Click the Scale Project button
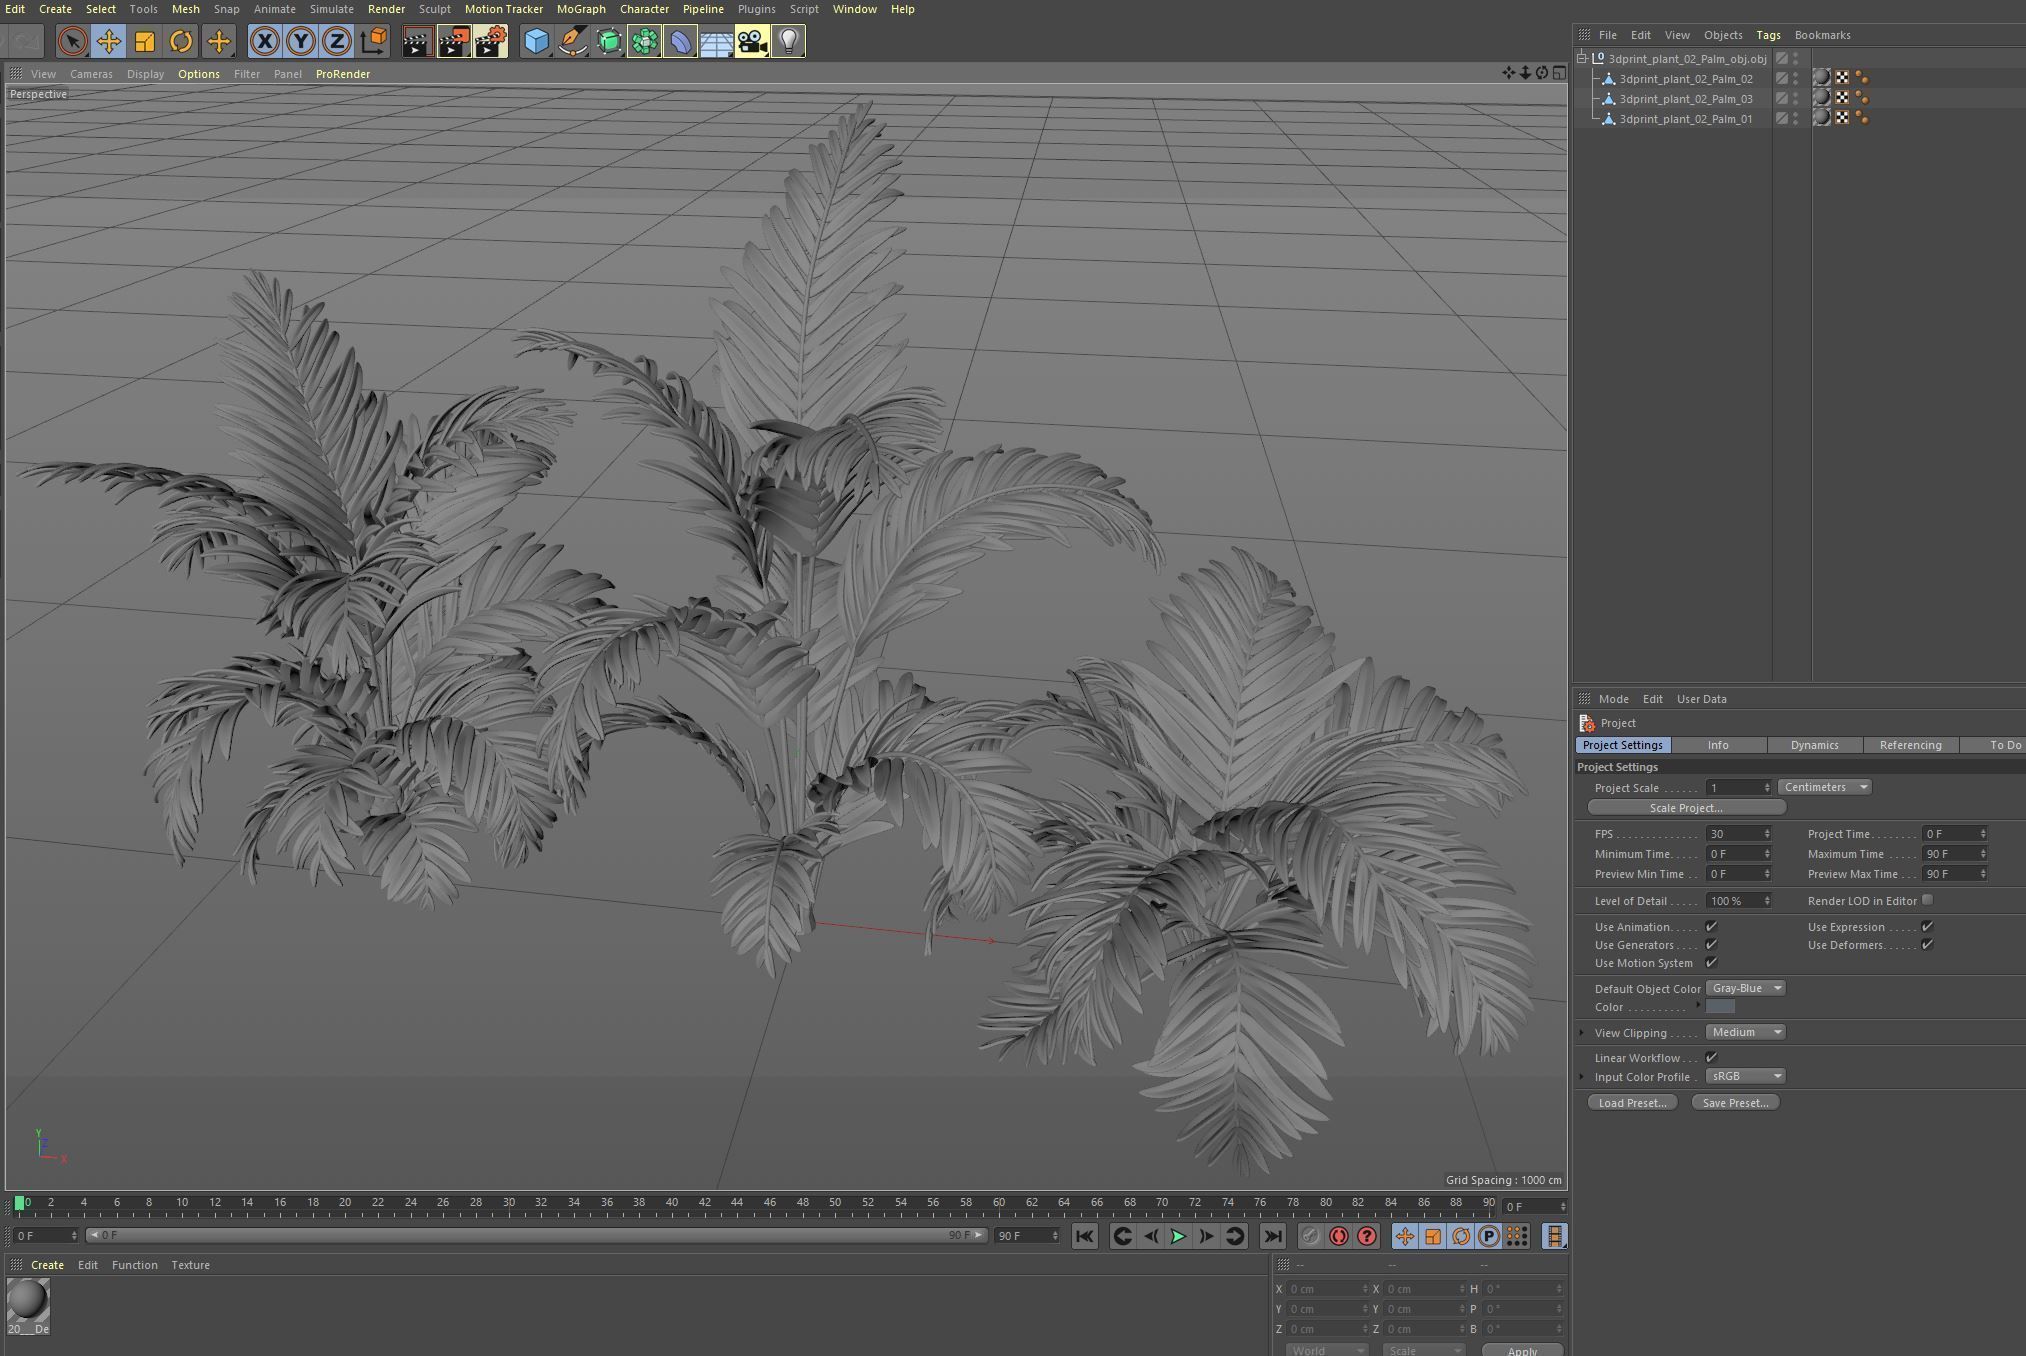The width and height of the screenshot is (2026, 1356). tap(1686, 808)
